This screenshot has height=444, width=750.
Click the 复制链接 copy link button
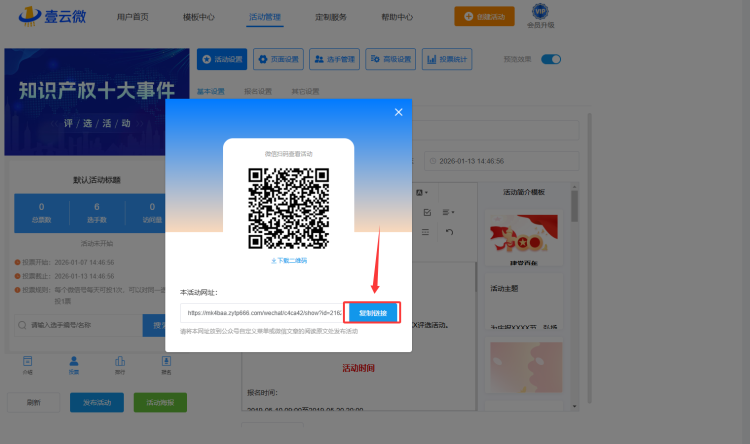372,313
